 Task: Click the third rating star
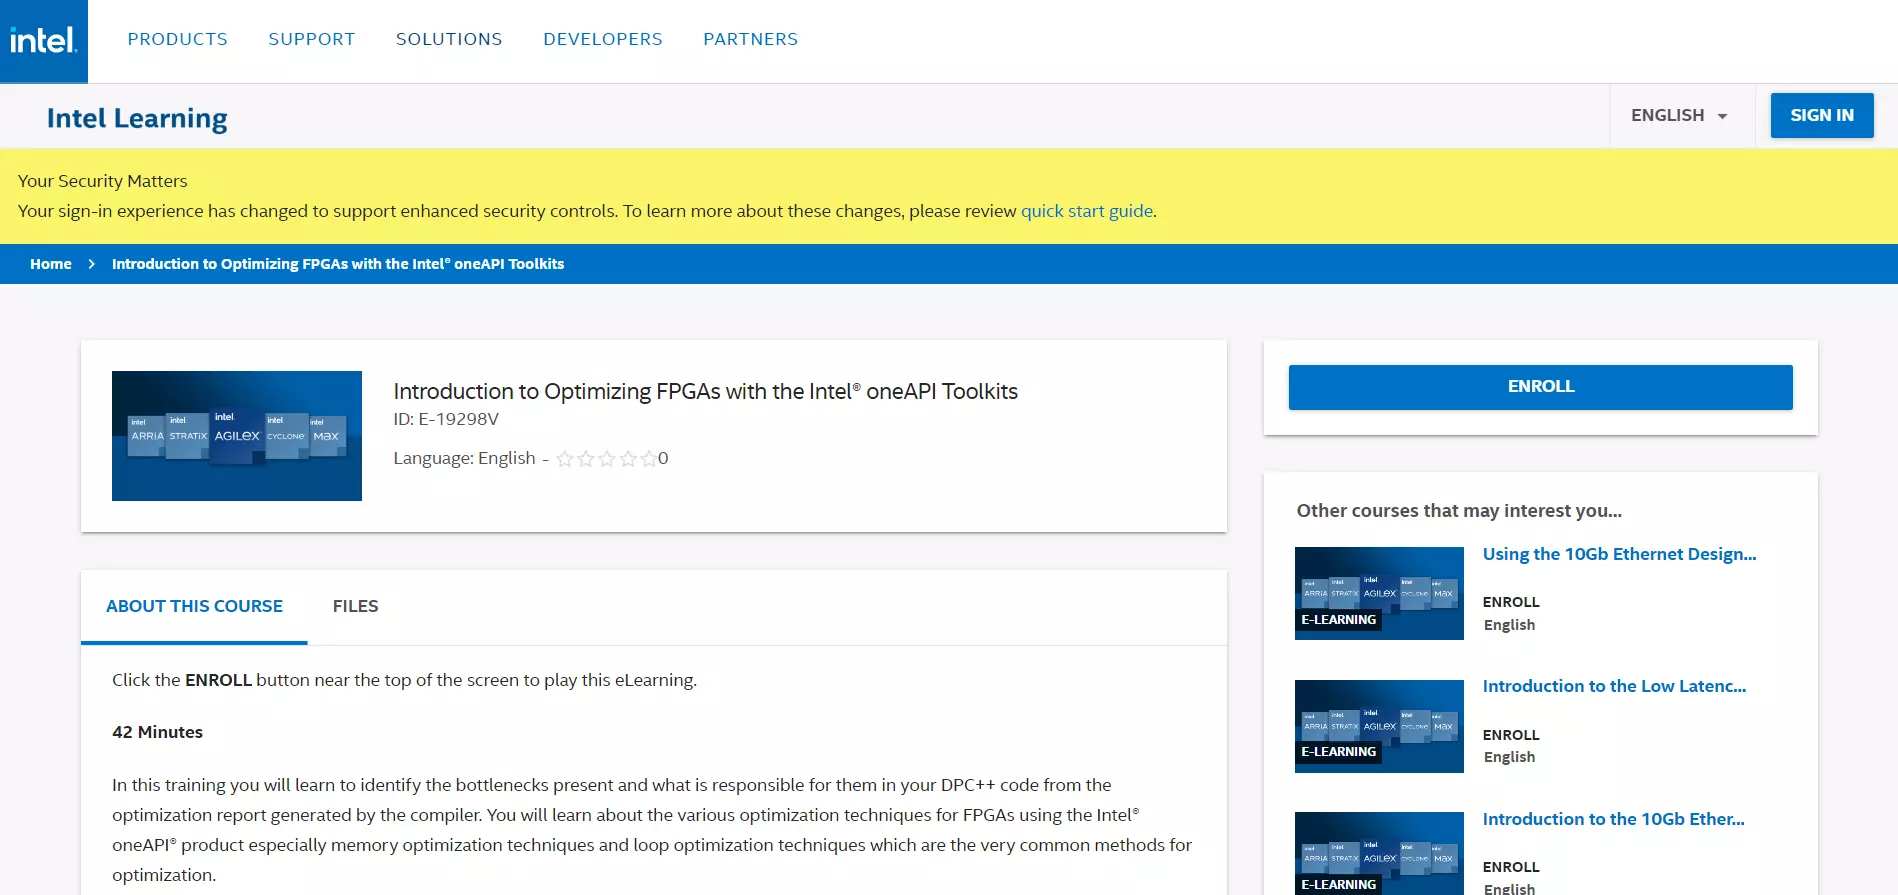pyautogui.click(x=607, y=459)
